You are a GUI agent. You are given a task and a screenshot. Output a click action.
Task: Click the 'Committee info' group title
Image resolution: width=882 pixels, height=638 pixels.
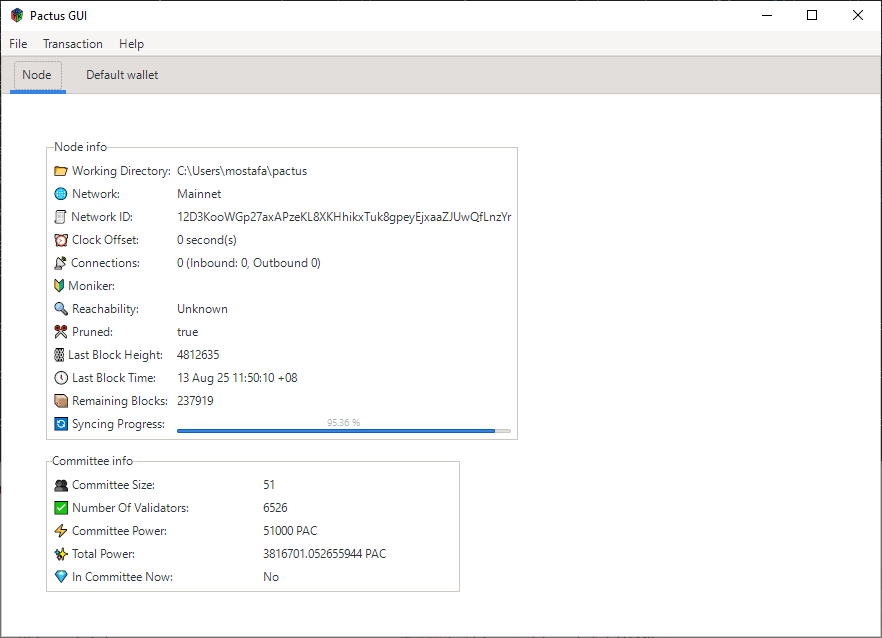click(x=92, y=461)
